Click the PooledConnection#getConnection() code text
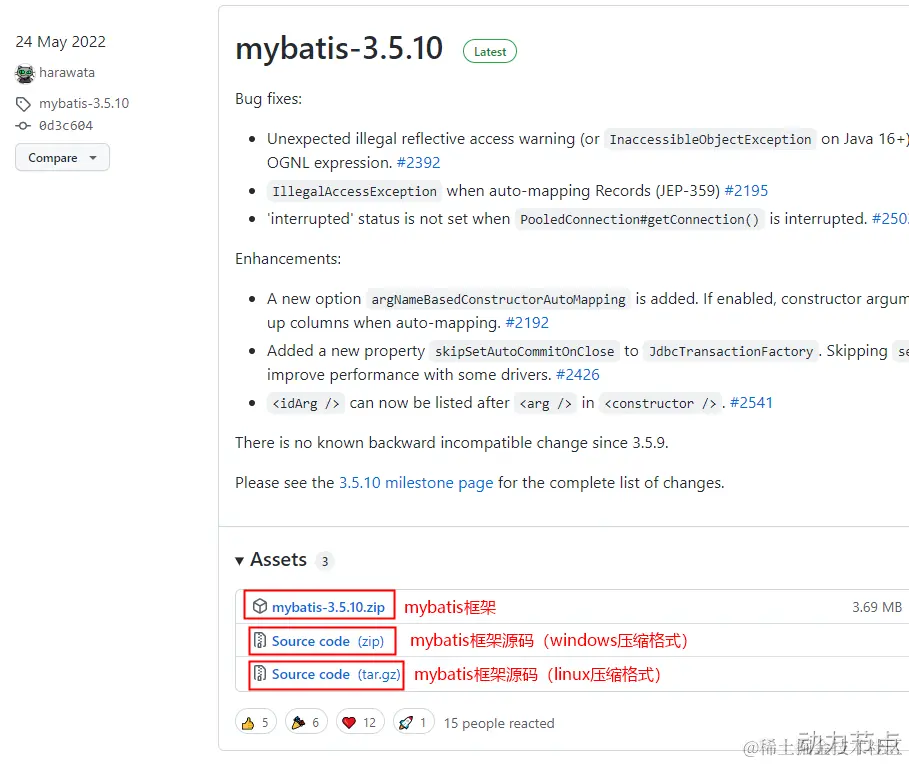 pyautogui.click(x=639, y=220)
